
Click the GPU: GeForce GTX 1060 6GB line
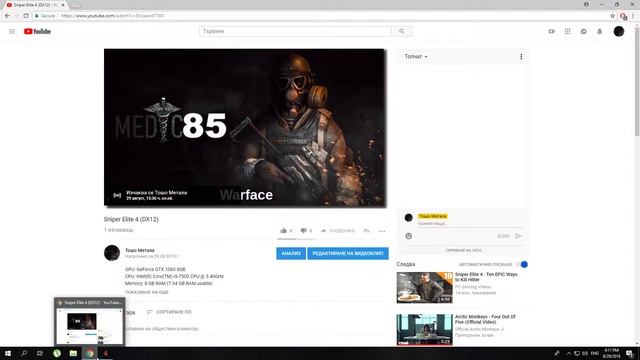click(x=155, y=269)
